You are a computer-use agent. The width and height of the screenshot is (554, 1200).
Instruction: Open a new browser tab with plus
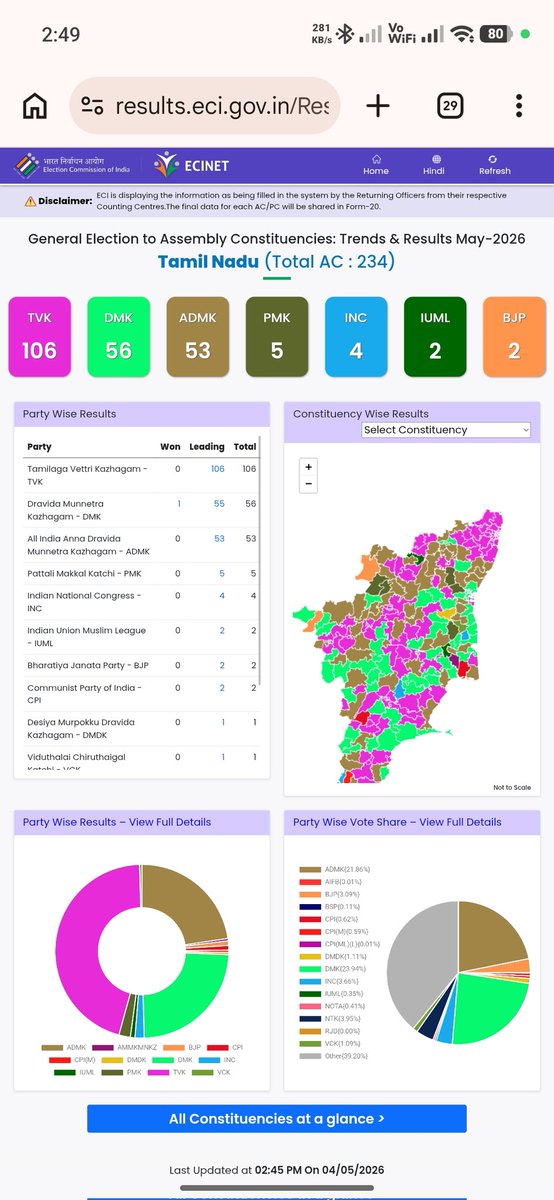[x=377, y=106]
